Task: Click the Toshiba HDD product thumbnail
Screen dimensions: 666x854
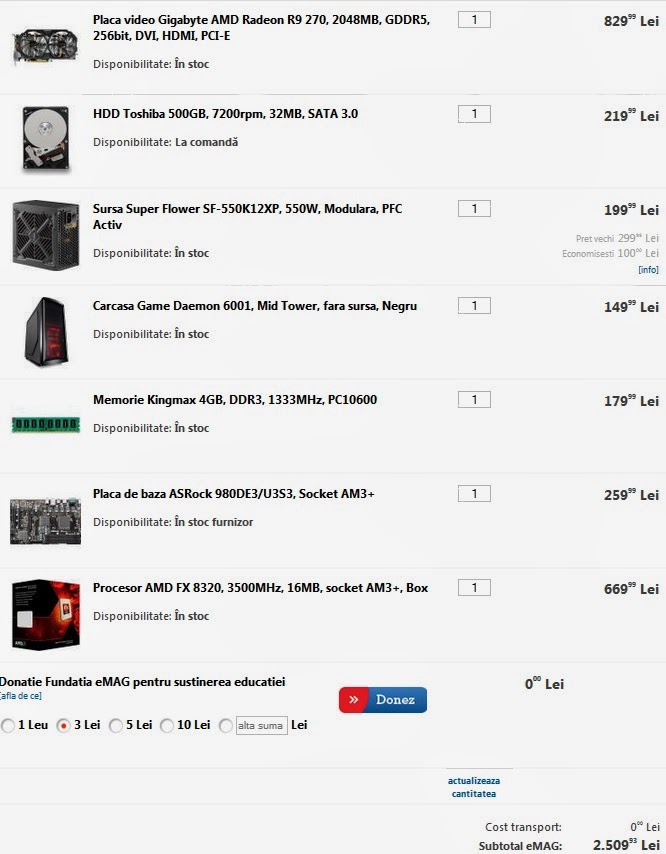Action: (x=46, y=138)
